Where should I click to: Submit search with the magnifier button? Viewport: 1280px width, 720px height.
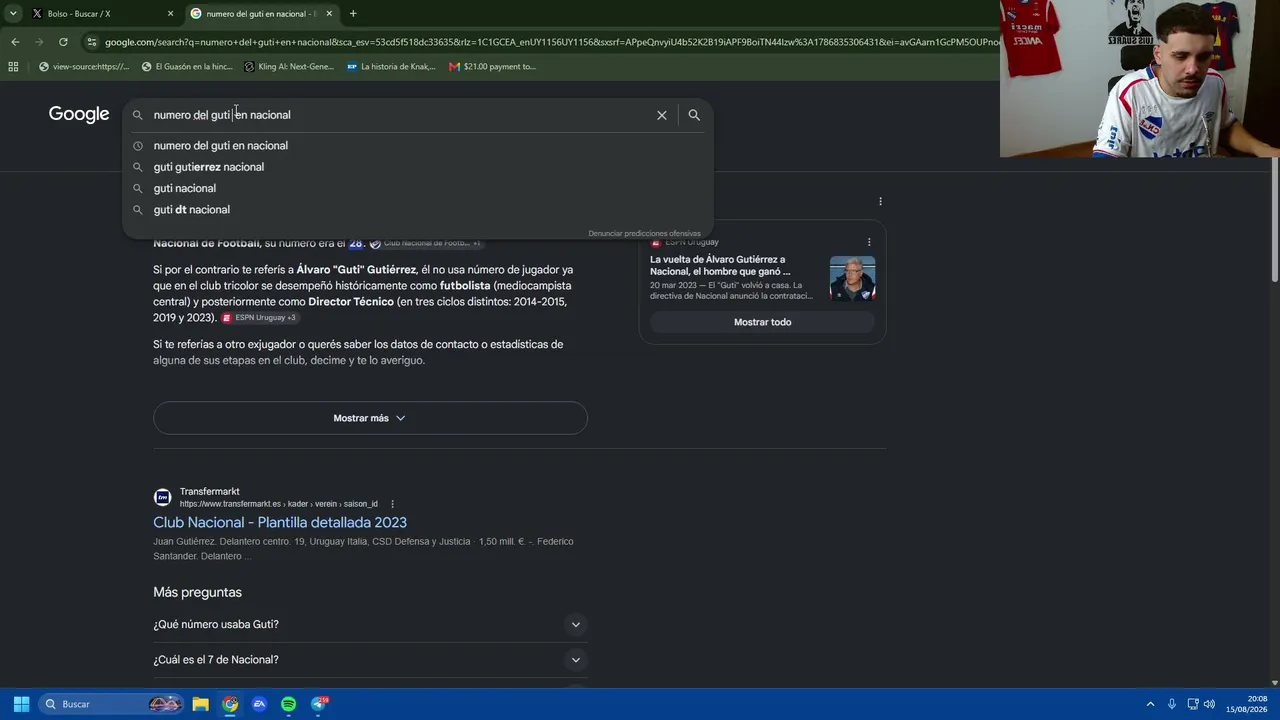point(694,115)
